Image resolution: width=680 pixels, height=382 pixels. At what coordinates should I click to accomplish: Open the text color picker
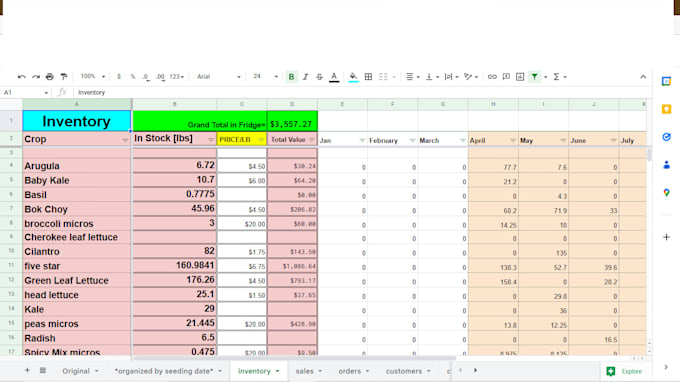click(x=334, y=77)
